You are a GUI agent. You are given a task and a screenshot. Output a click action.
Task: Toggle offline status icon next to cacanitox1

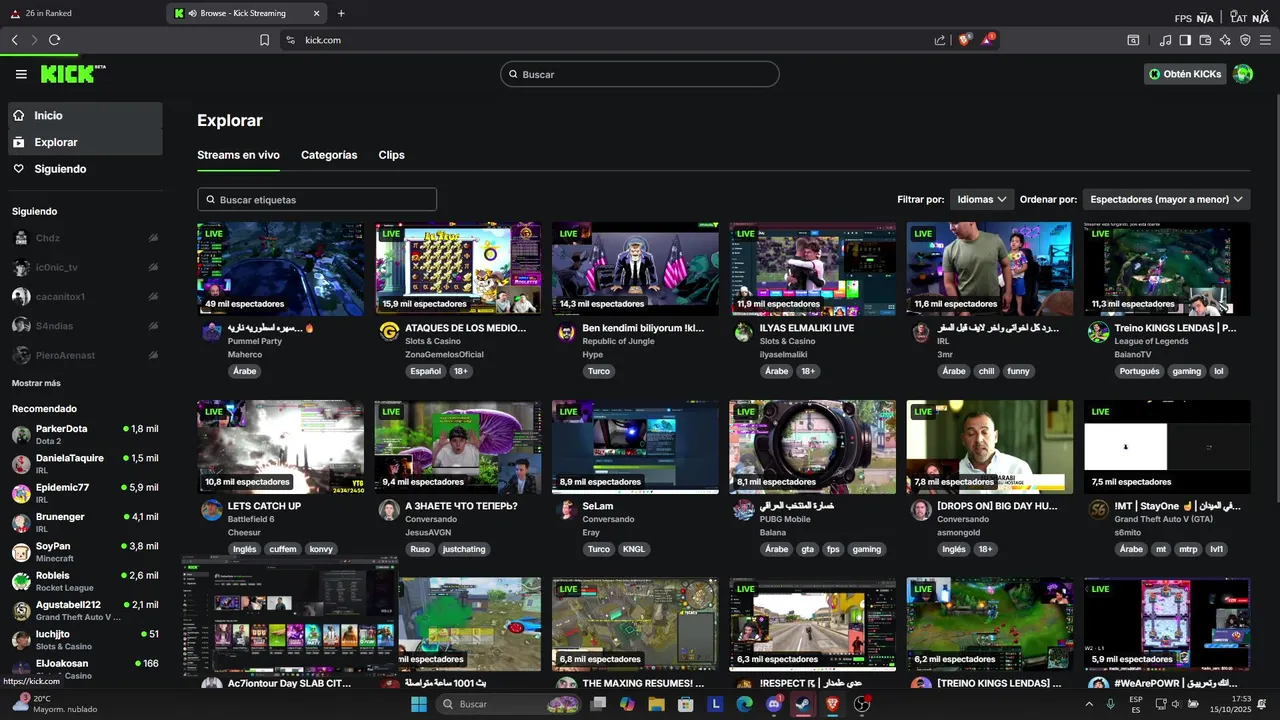coord(153,297)
